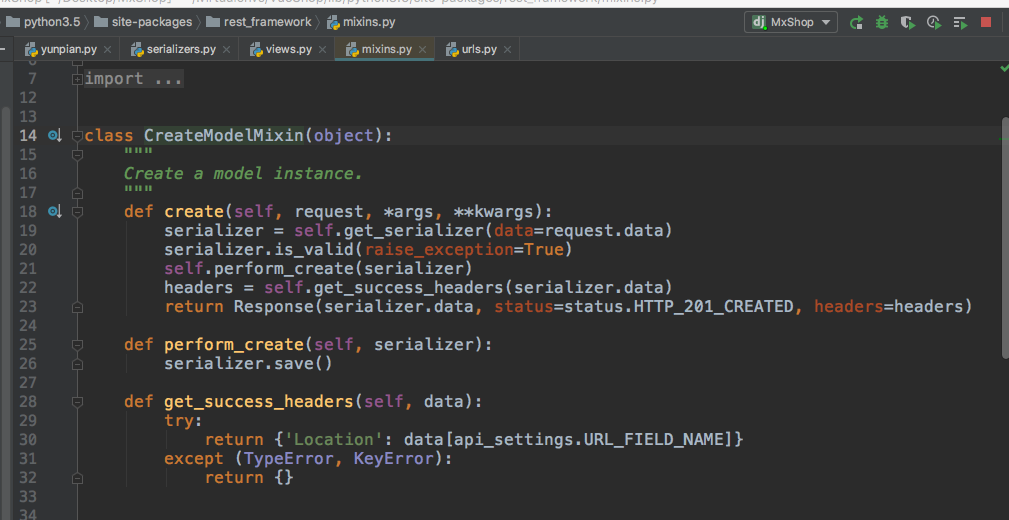Select the mixins.py editor tab
Viewport: 1009px width, 520px height.
click(384, 50)
